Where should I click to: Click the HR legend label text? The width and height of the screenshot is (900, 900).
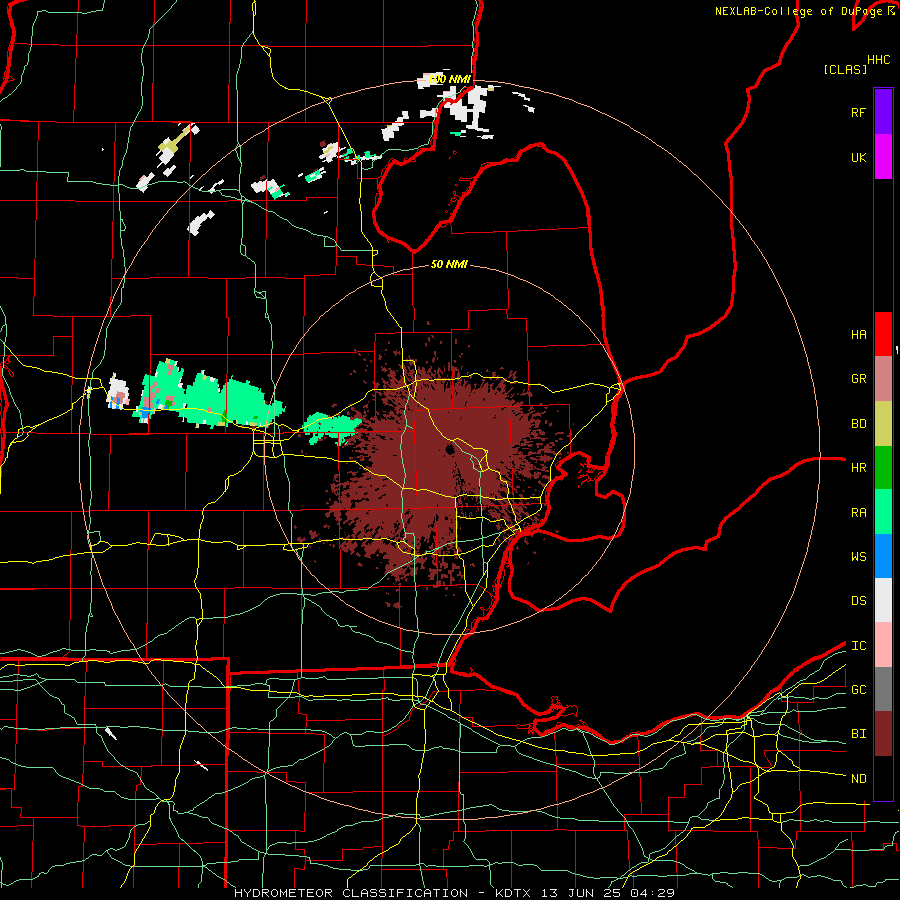pyautogui.click(x=858, y=468)
